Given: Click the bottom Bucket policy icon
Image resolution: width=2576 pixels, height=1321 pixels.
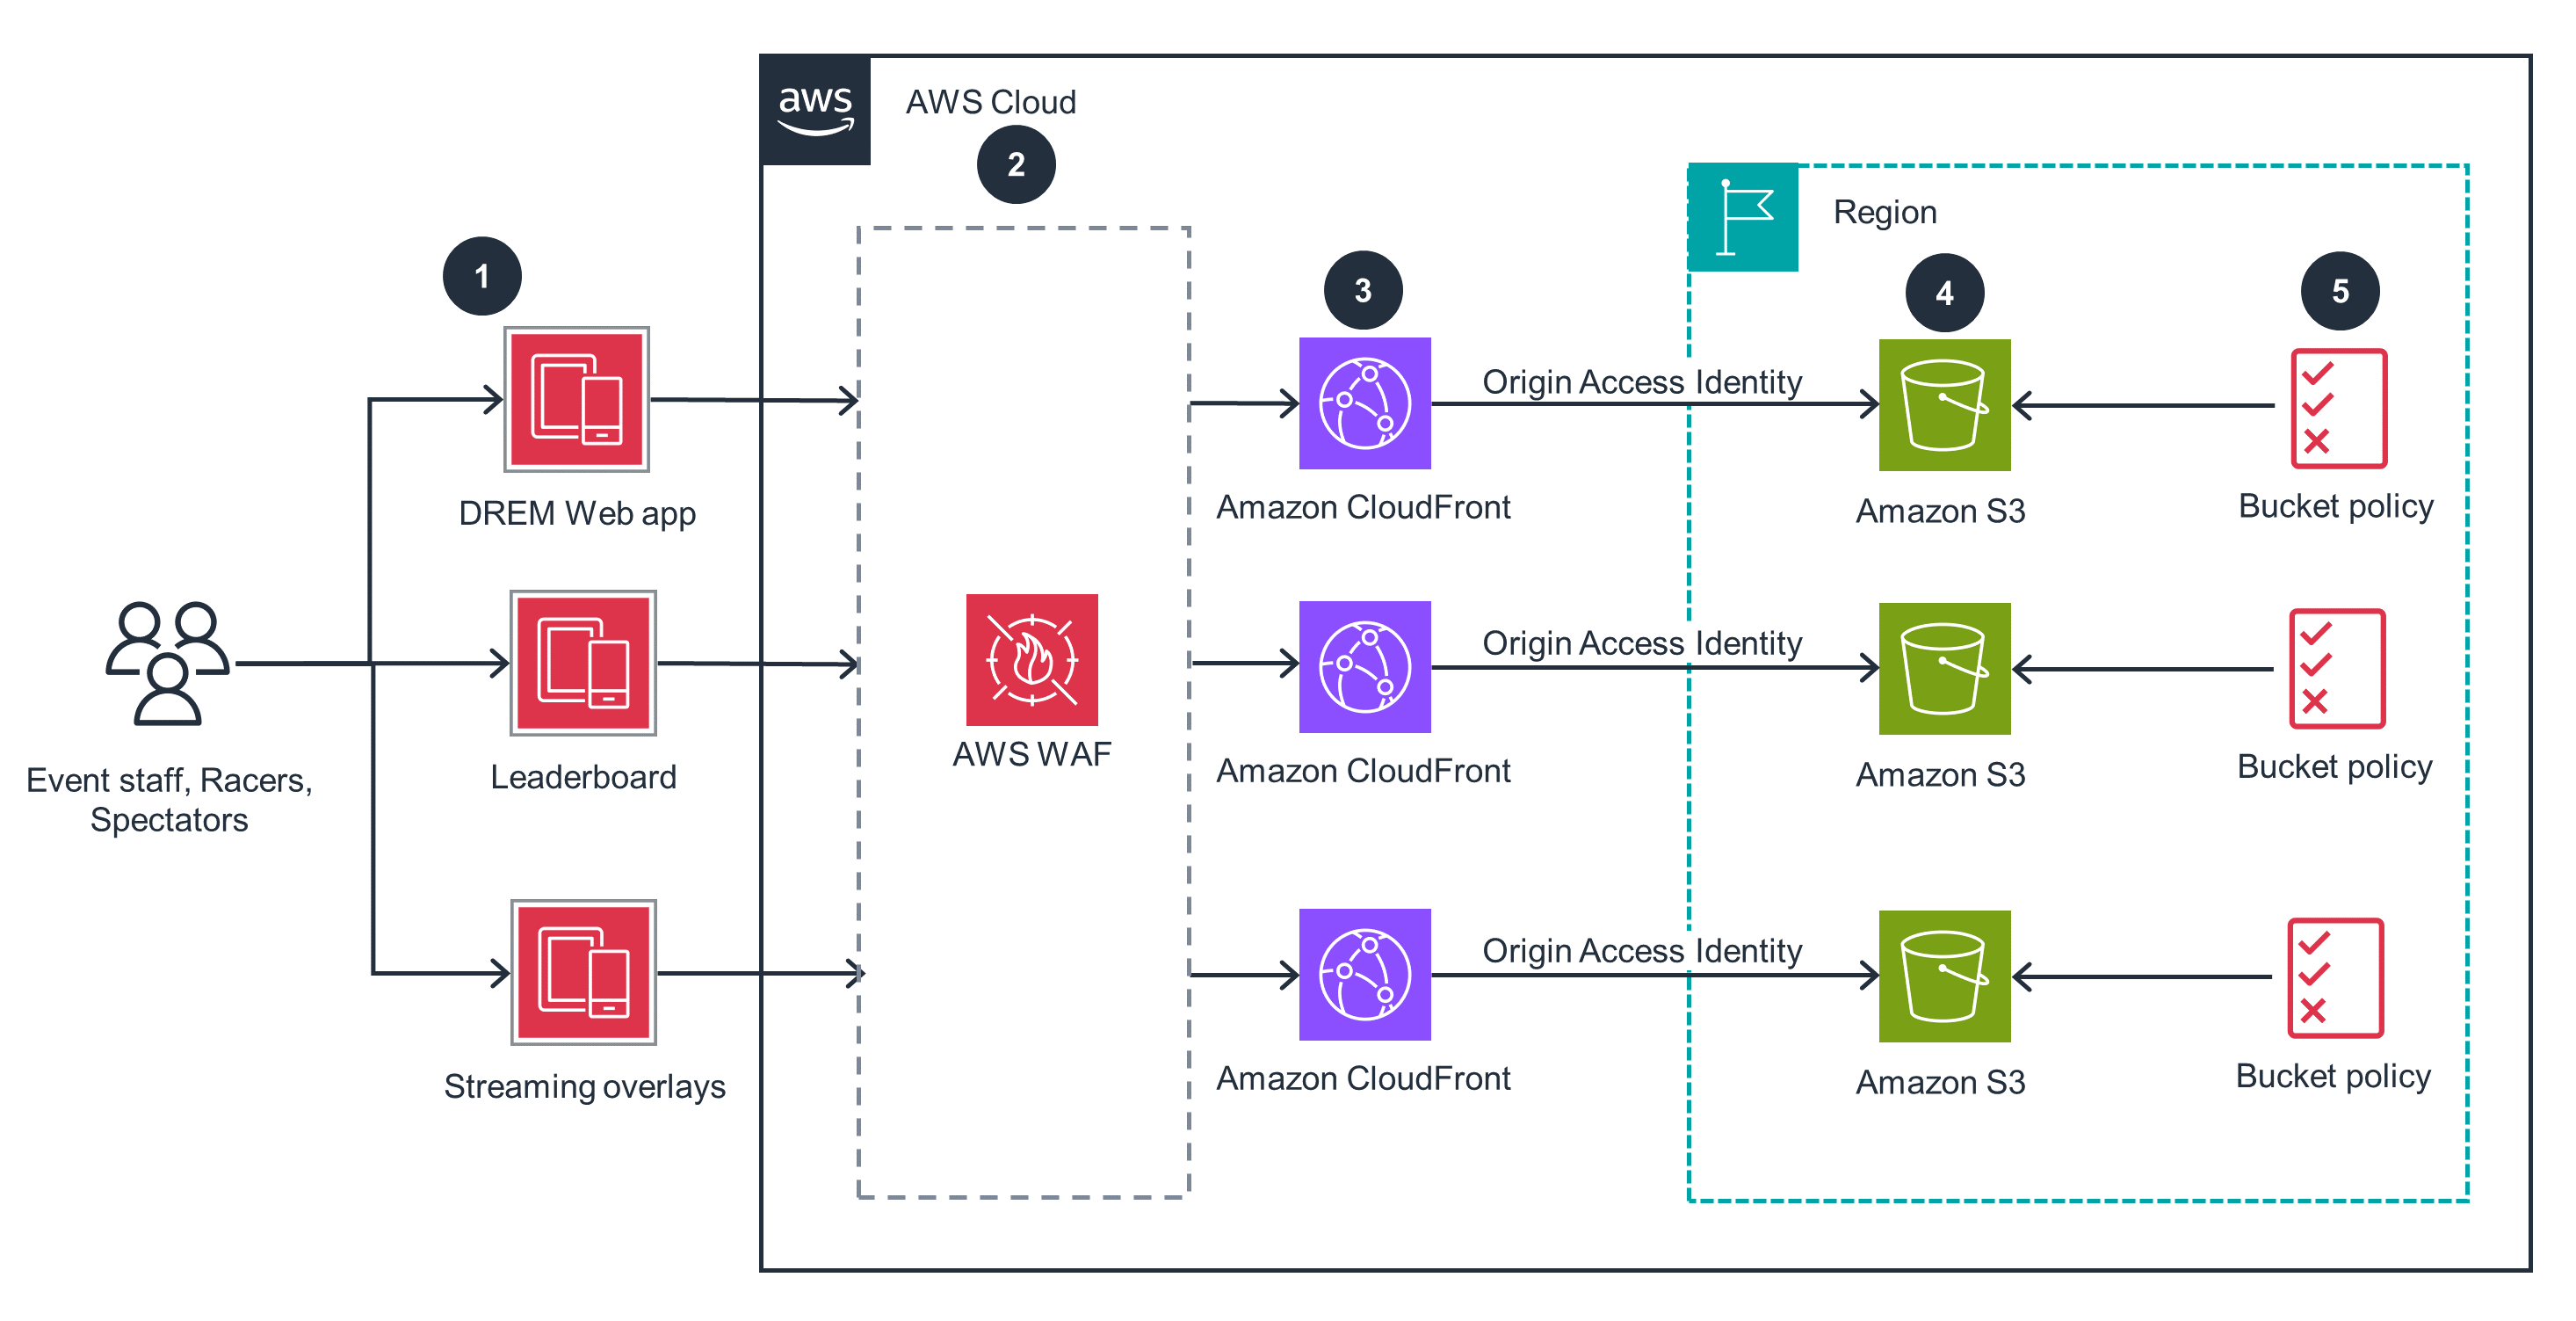Looking at the screenshot, I should tap(2336, 978).
